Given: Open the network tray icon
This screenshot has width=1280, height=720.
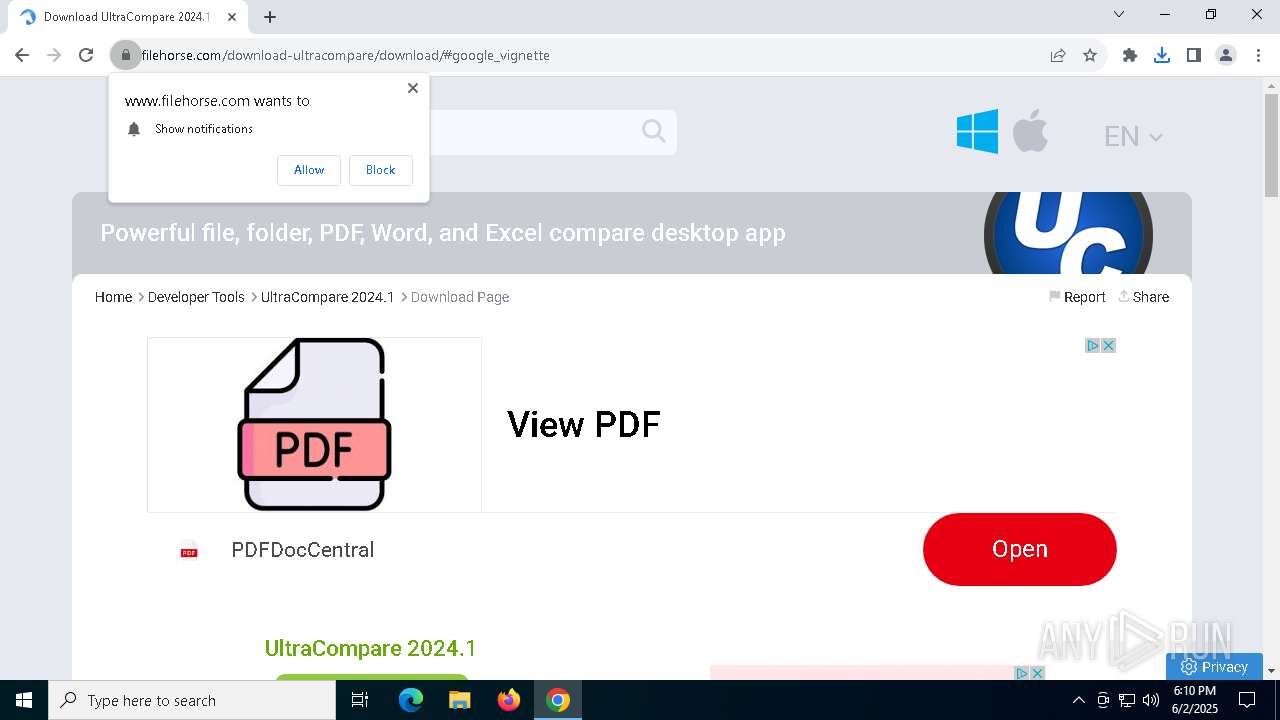Looking at the screenshot, I should [x=1127, y=700].
